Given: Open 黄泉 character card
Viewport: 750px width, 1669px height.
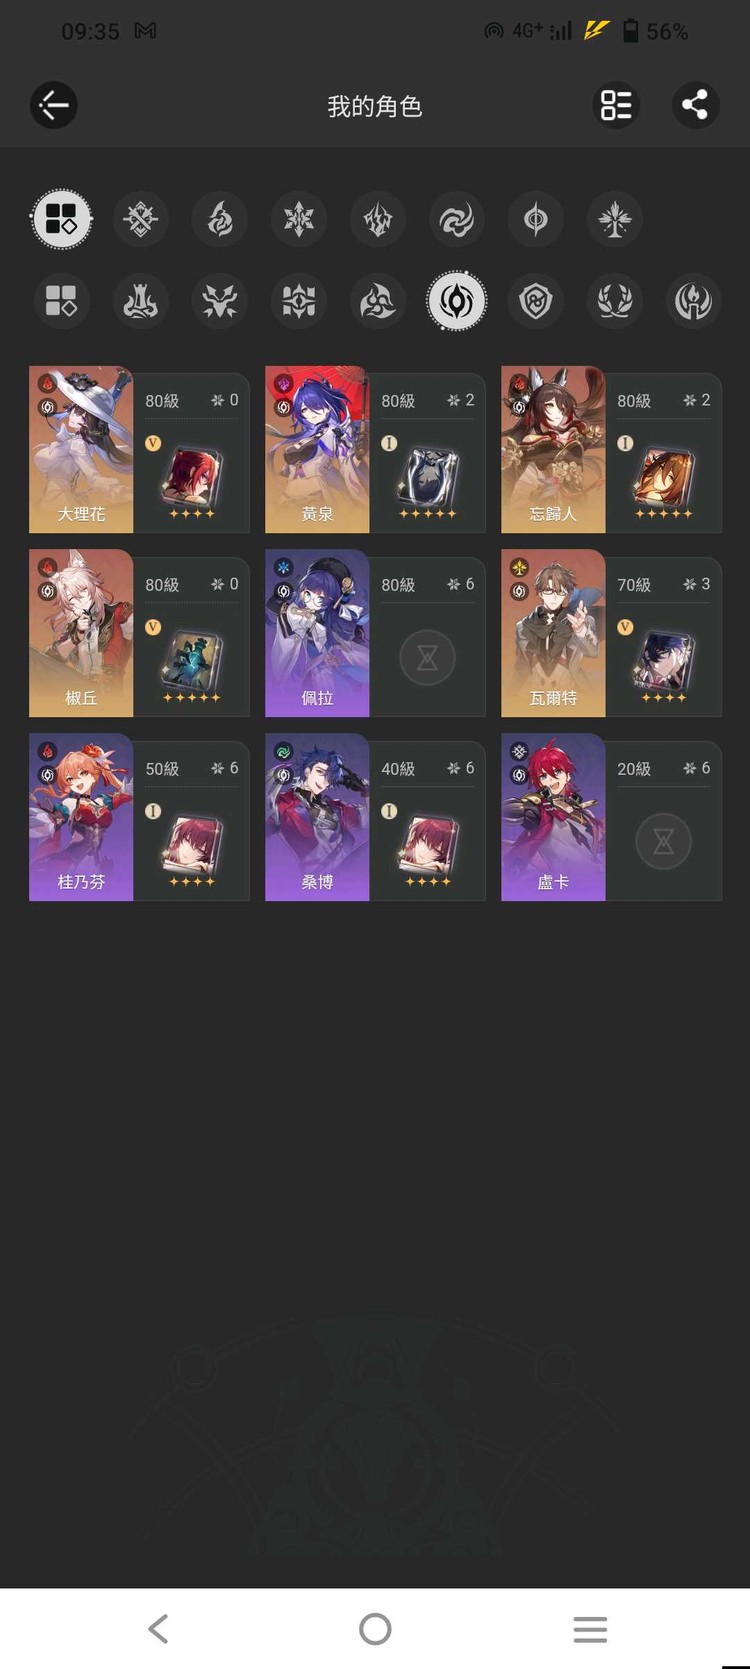Looking at the screenshot, I should pos(375,449).
